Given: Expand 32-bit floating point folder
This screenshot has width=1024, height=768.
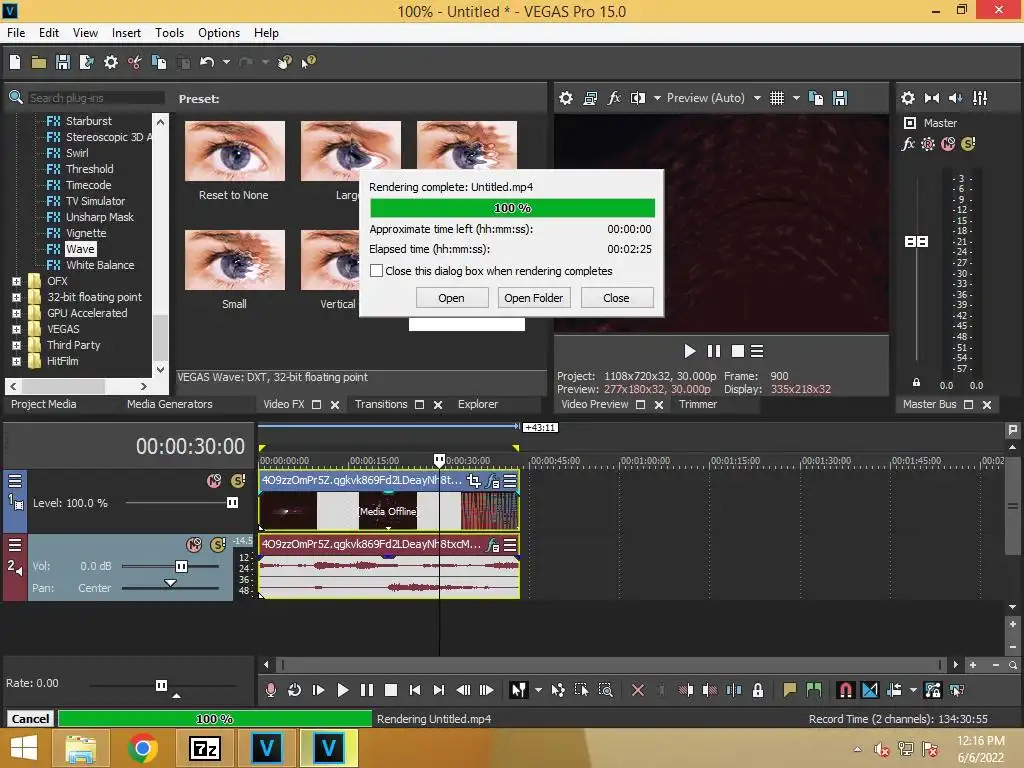Looking at the screenshot, I should tap(16, 297).
